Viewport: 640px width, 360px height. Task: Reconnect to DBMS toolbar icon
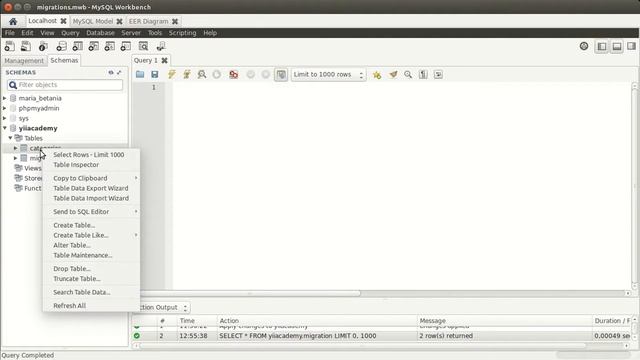point(161,47)
